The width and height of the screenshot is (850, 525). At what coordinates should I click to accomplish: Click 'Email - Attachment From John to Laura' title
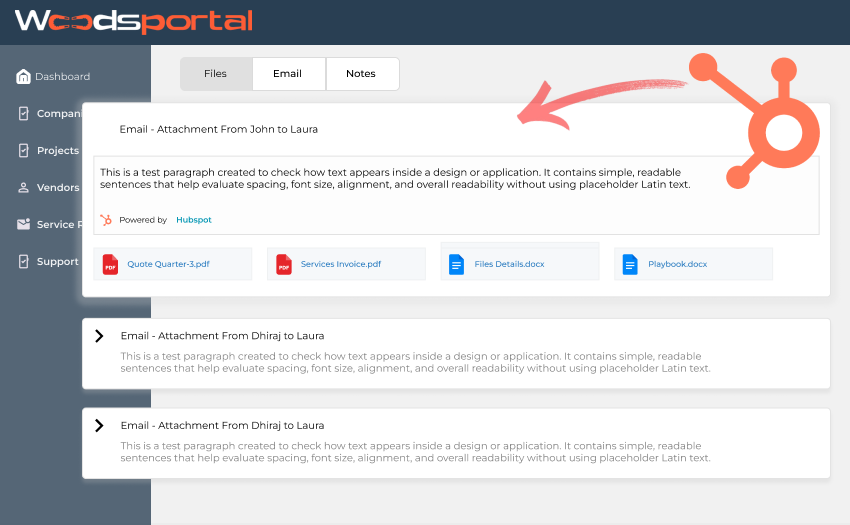click(x=218, y=129)
